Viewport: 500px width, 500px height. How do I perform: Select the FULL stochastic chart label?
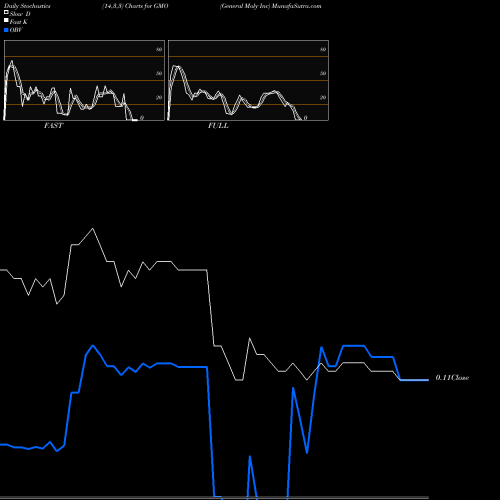[x=218, y=126]
